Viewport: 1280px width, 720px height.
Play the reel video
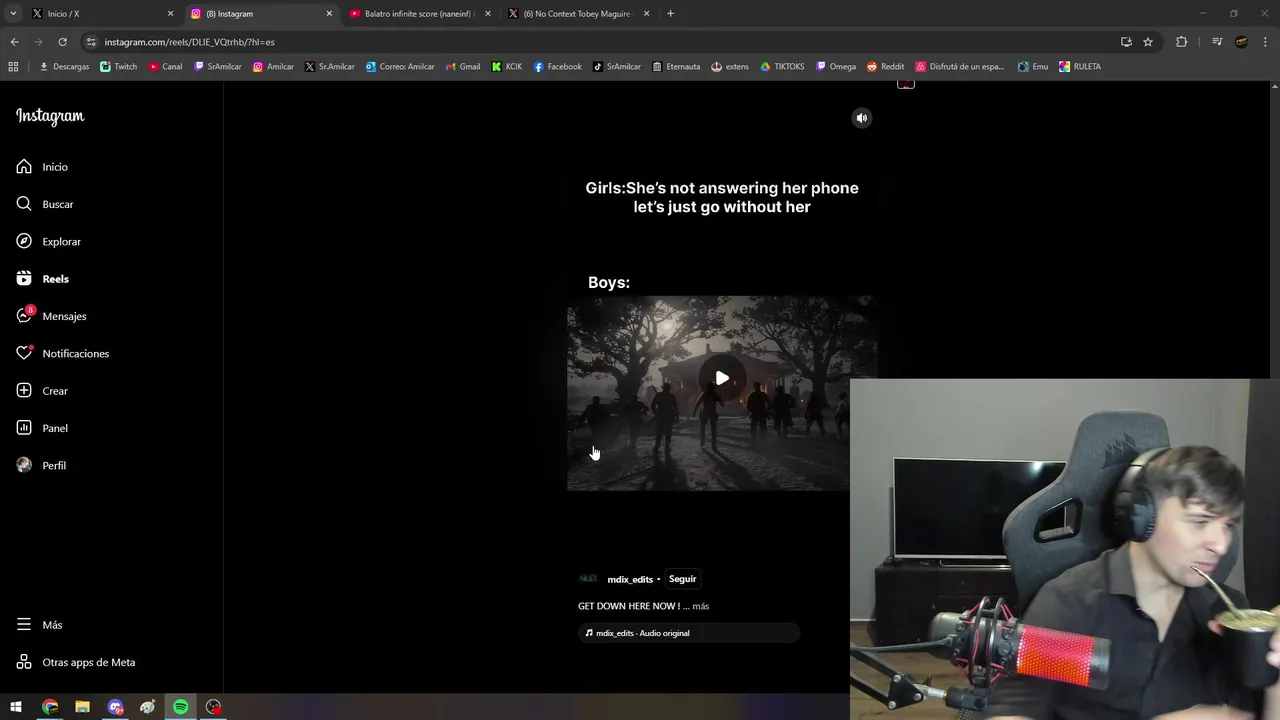point(722,378)
